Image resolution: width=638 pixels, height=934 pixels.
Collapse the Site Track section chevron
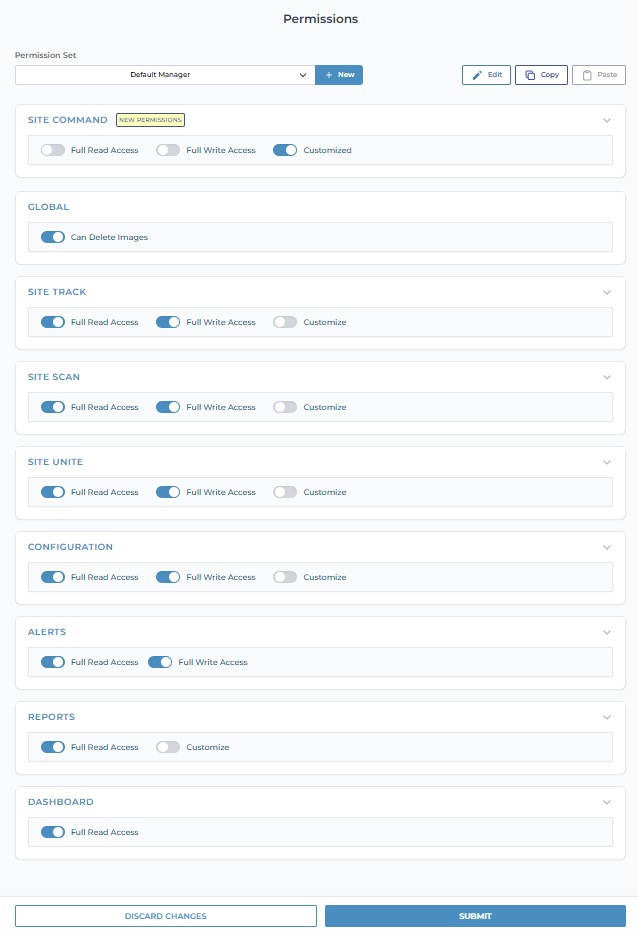(x=606, y=292)
